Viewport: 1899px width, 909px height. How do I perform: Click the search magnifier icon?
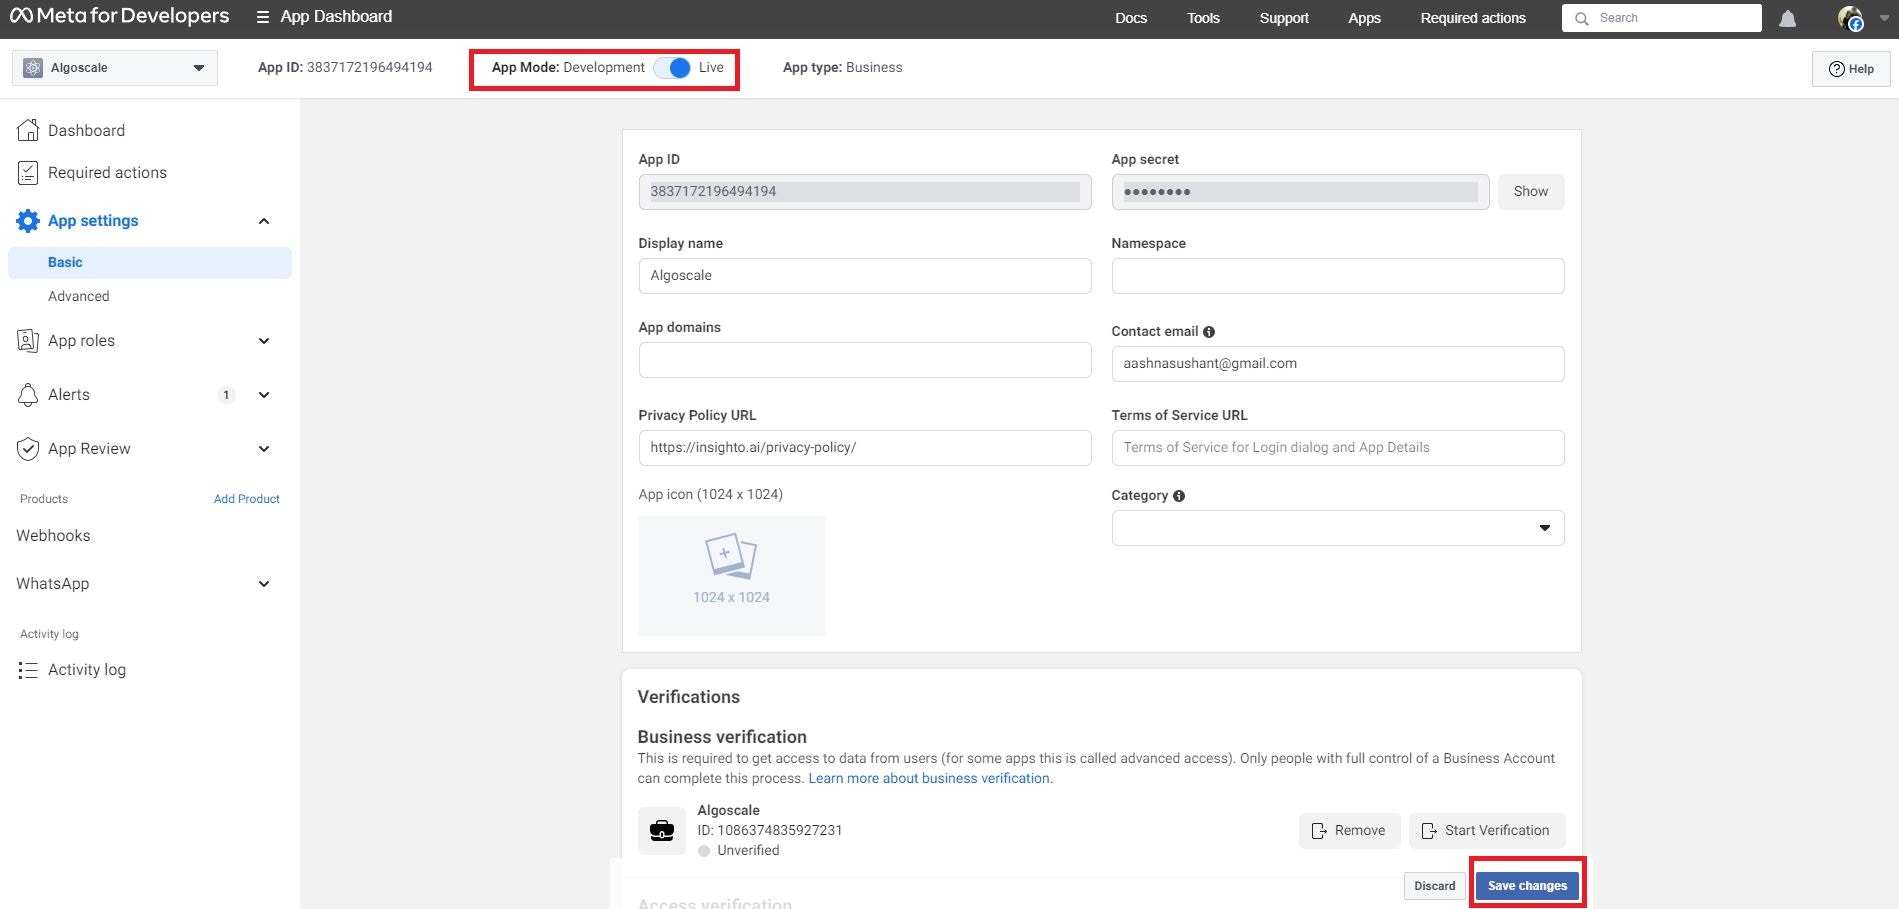click(1582, 18)
